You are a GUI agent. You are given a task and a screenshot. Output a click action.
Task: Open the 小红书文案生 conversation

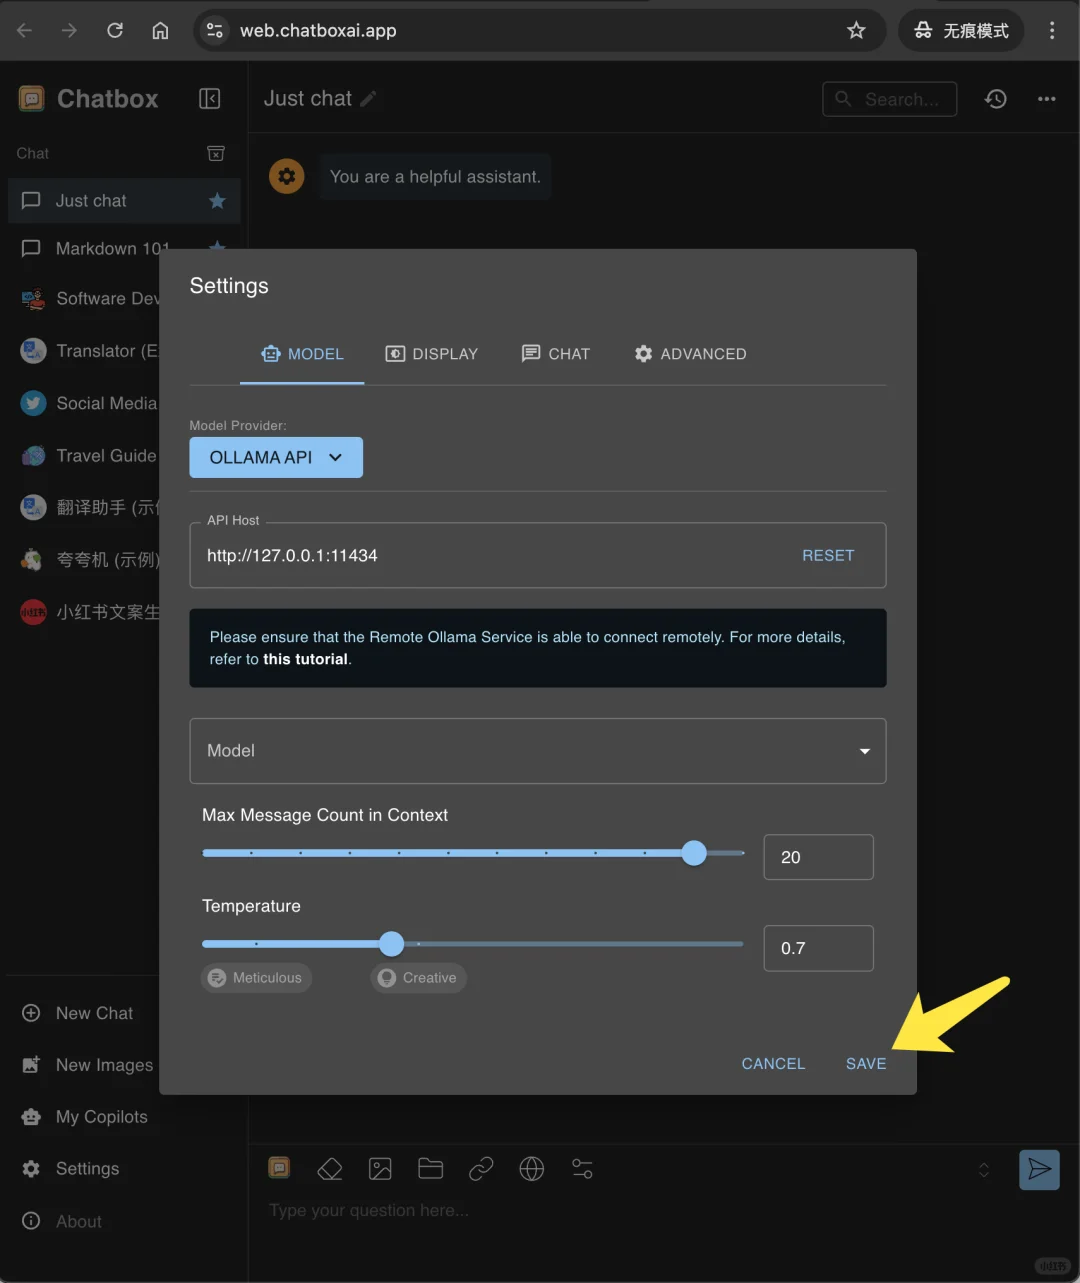[x=84, y=612]
